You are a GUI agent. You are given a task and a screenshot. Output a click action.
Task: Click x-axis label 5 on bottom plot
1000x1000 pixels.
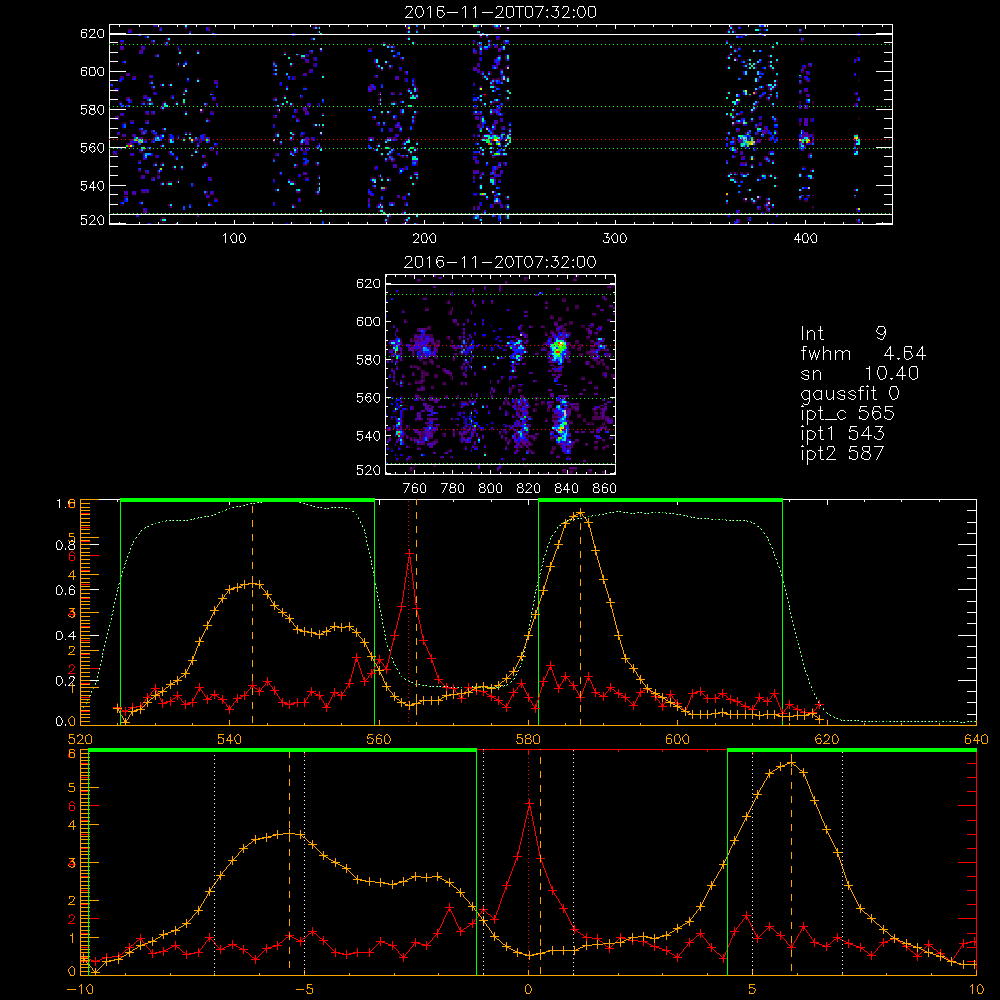pos(753,989)
